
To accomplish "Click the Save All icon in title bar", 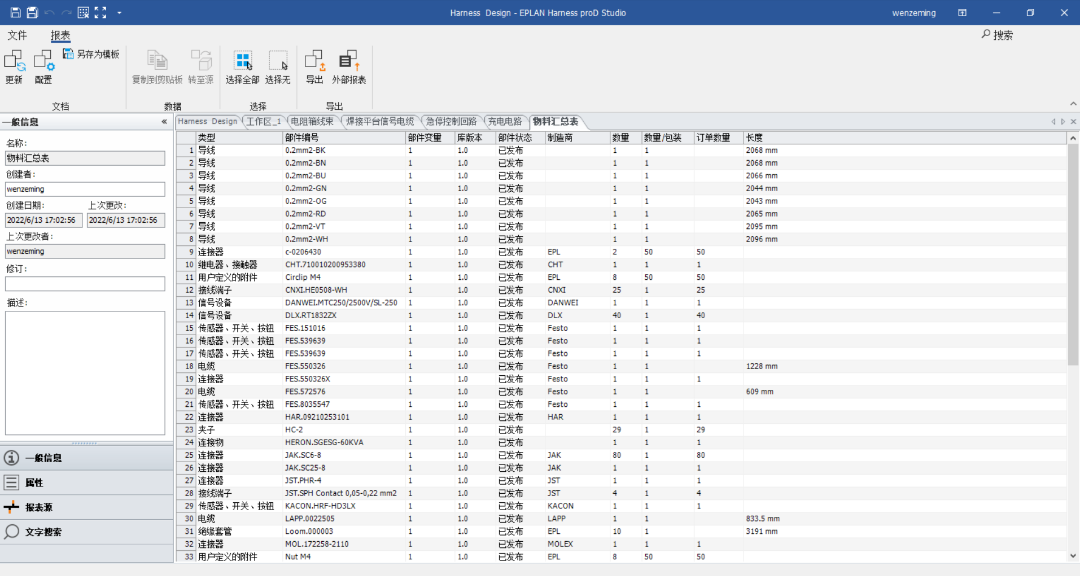I will [x=32, y=12].
